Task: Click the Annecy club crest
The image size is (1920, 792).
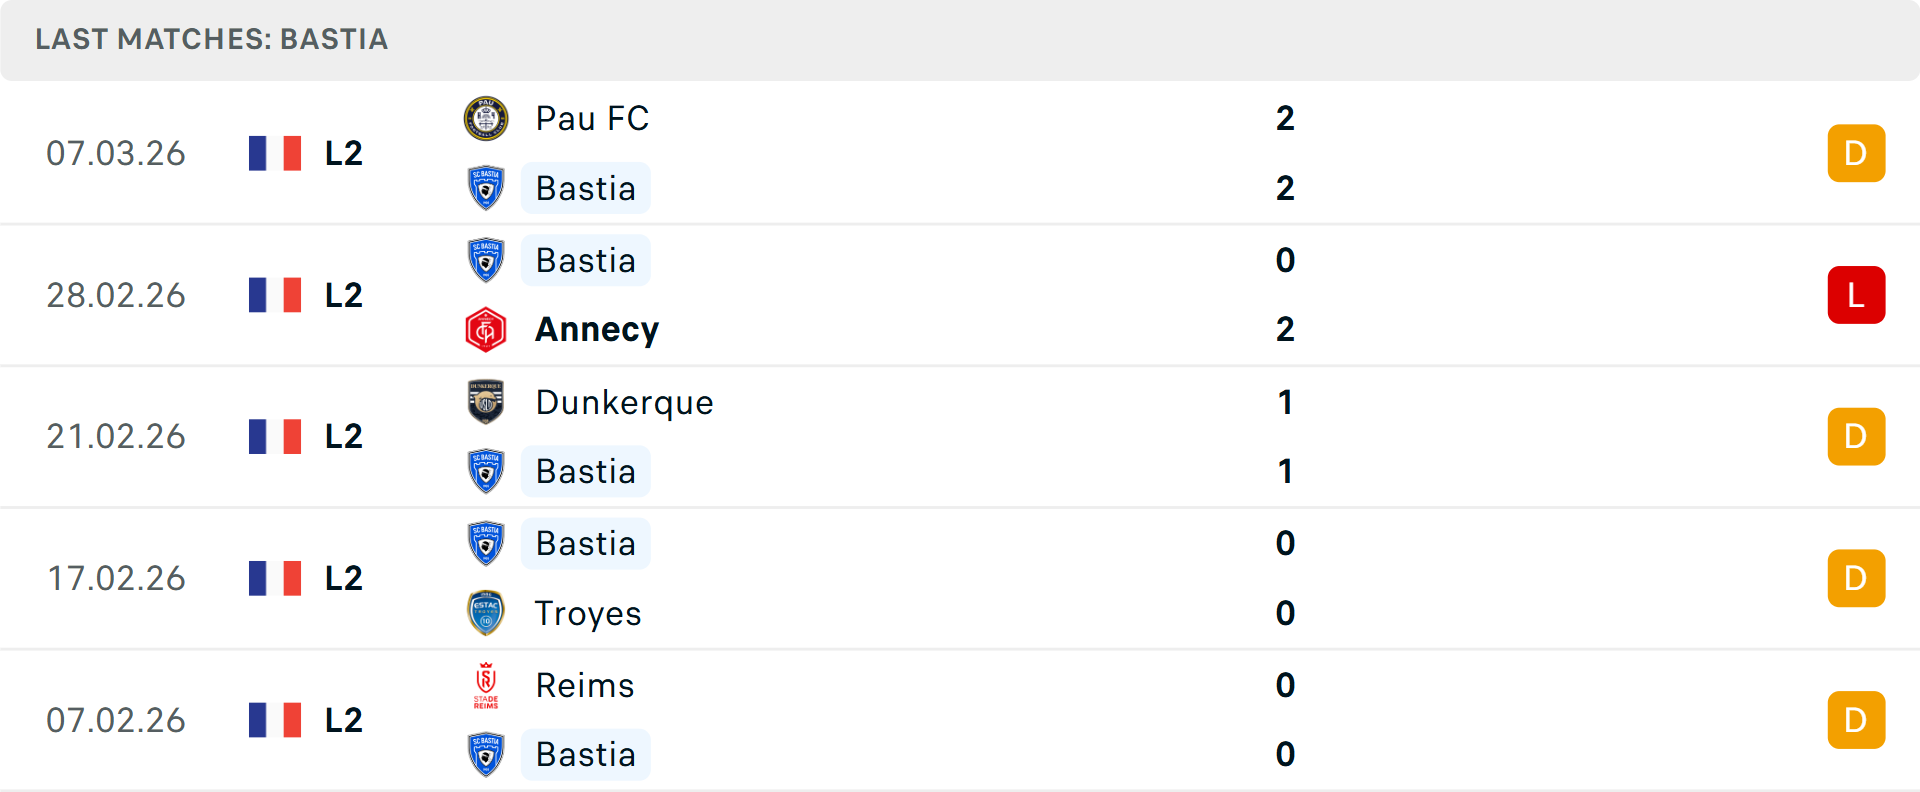Action: coord(486,330)
